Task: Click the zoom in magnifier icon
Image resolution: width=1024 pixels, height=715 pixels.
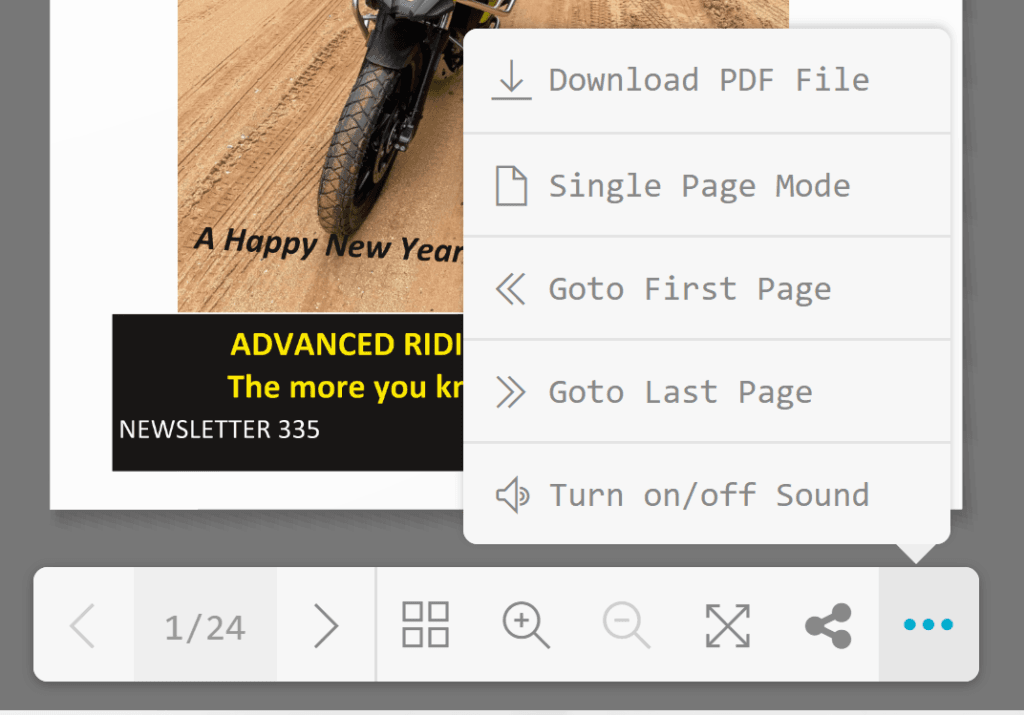Action: pyautogui.click(x=526, y=625)
